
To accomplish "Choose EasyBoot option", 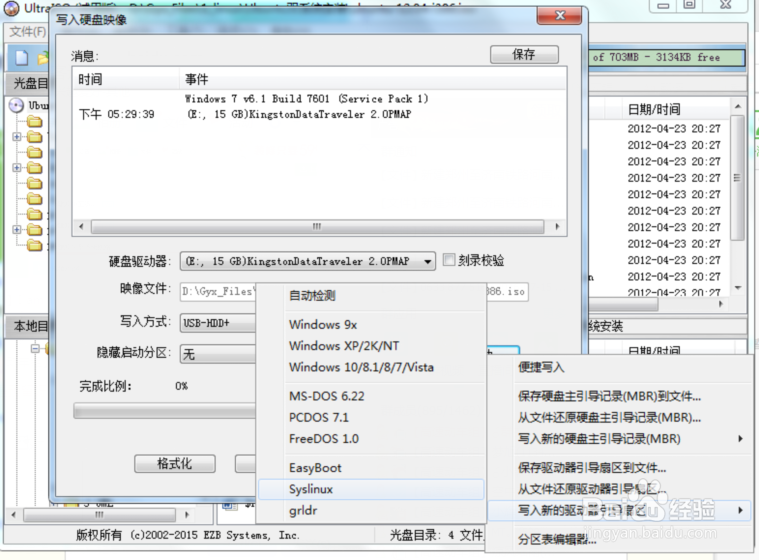I will (371, 468).
